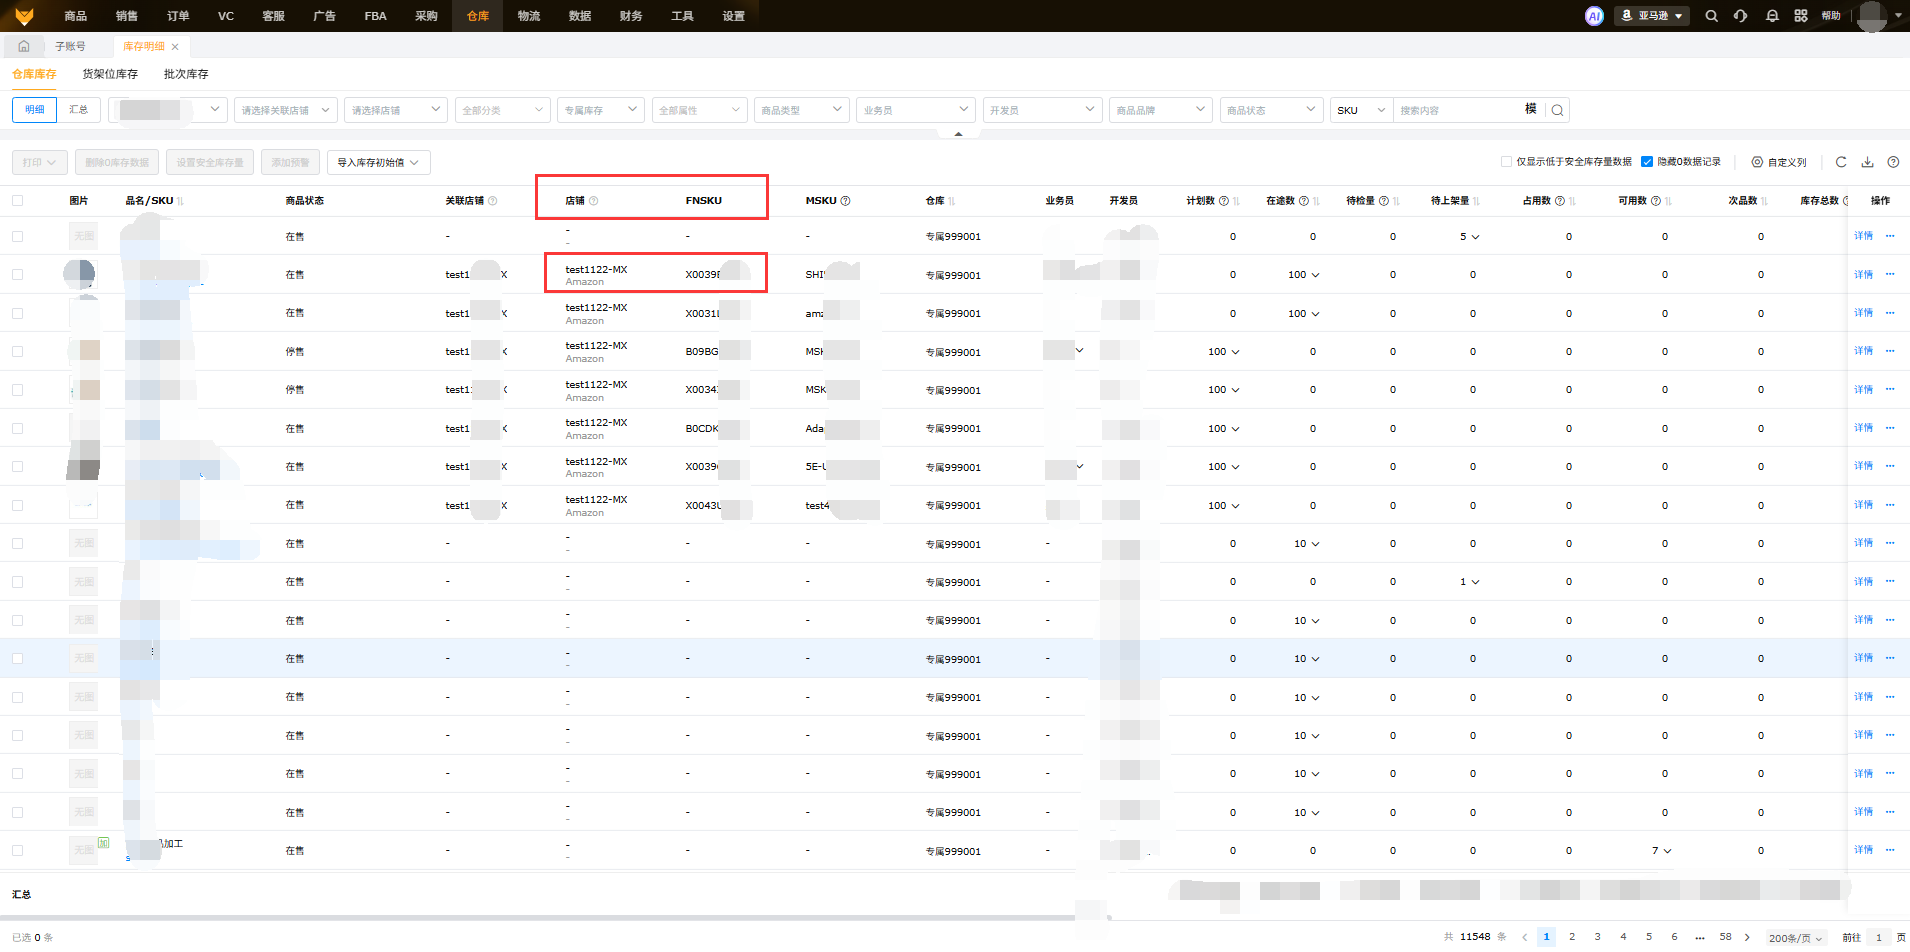1910x952 pixels.
Task: Click the 汇总 view button
Action: click(x=78, y=110)
